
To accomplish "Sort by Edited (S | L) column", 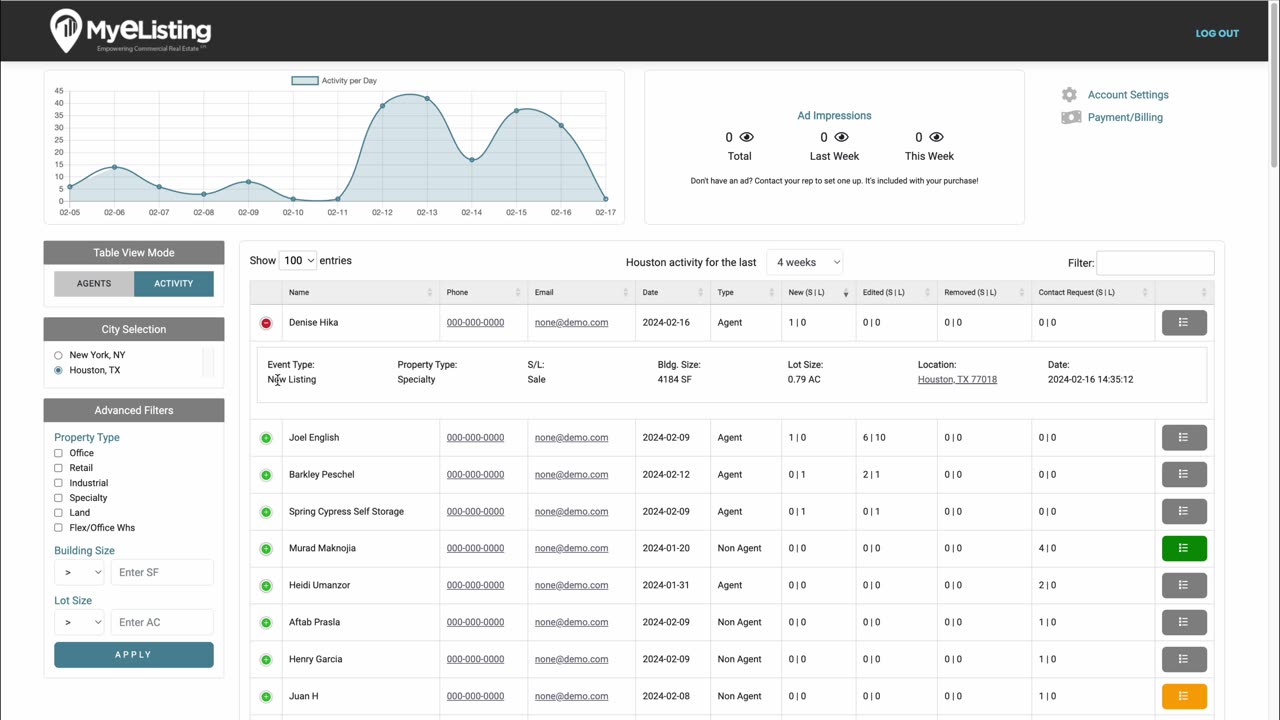I will [x=896, y=292].
